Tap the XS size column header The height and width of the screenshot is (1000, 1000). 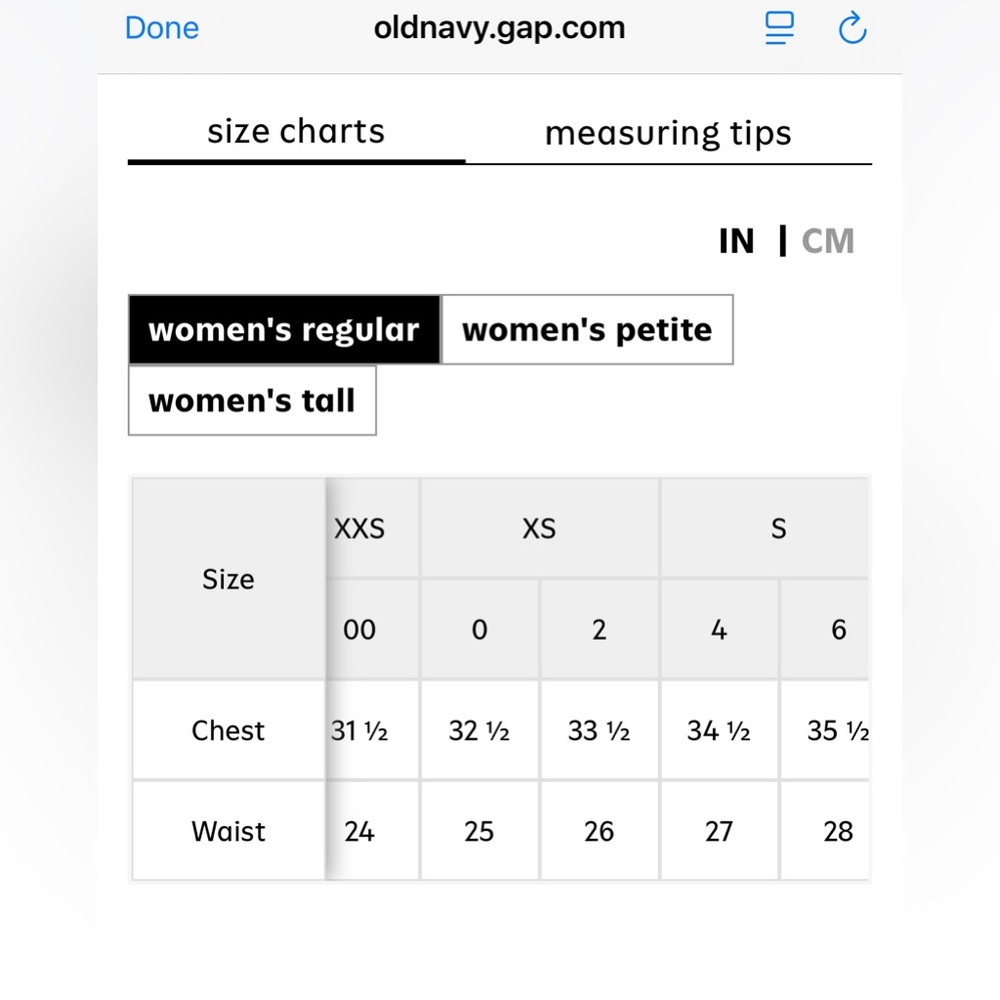tap(540, 529)
